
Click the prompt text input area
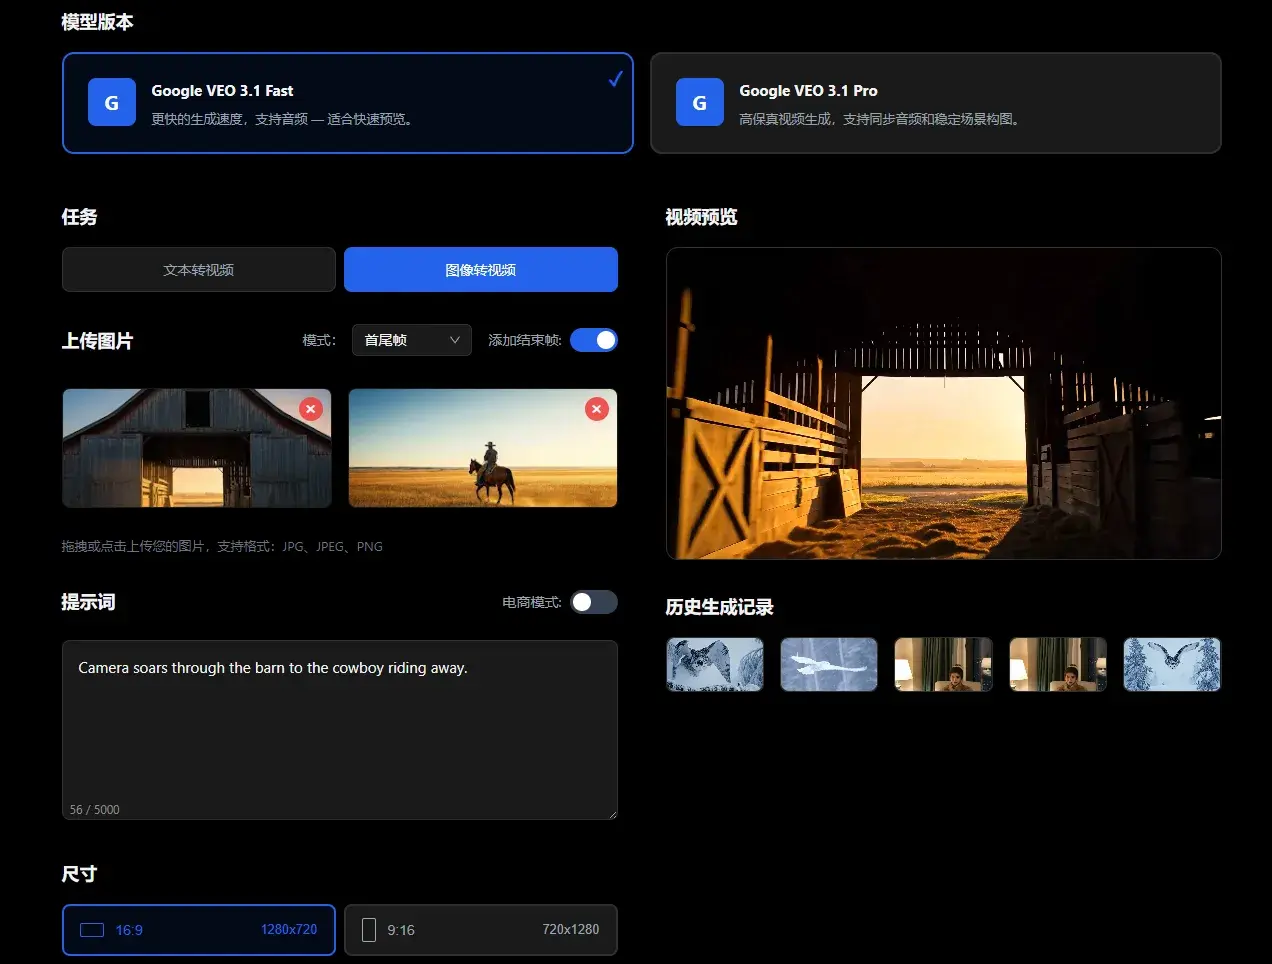(340, 730)
